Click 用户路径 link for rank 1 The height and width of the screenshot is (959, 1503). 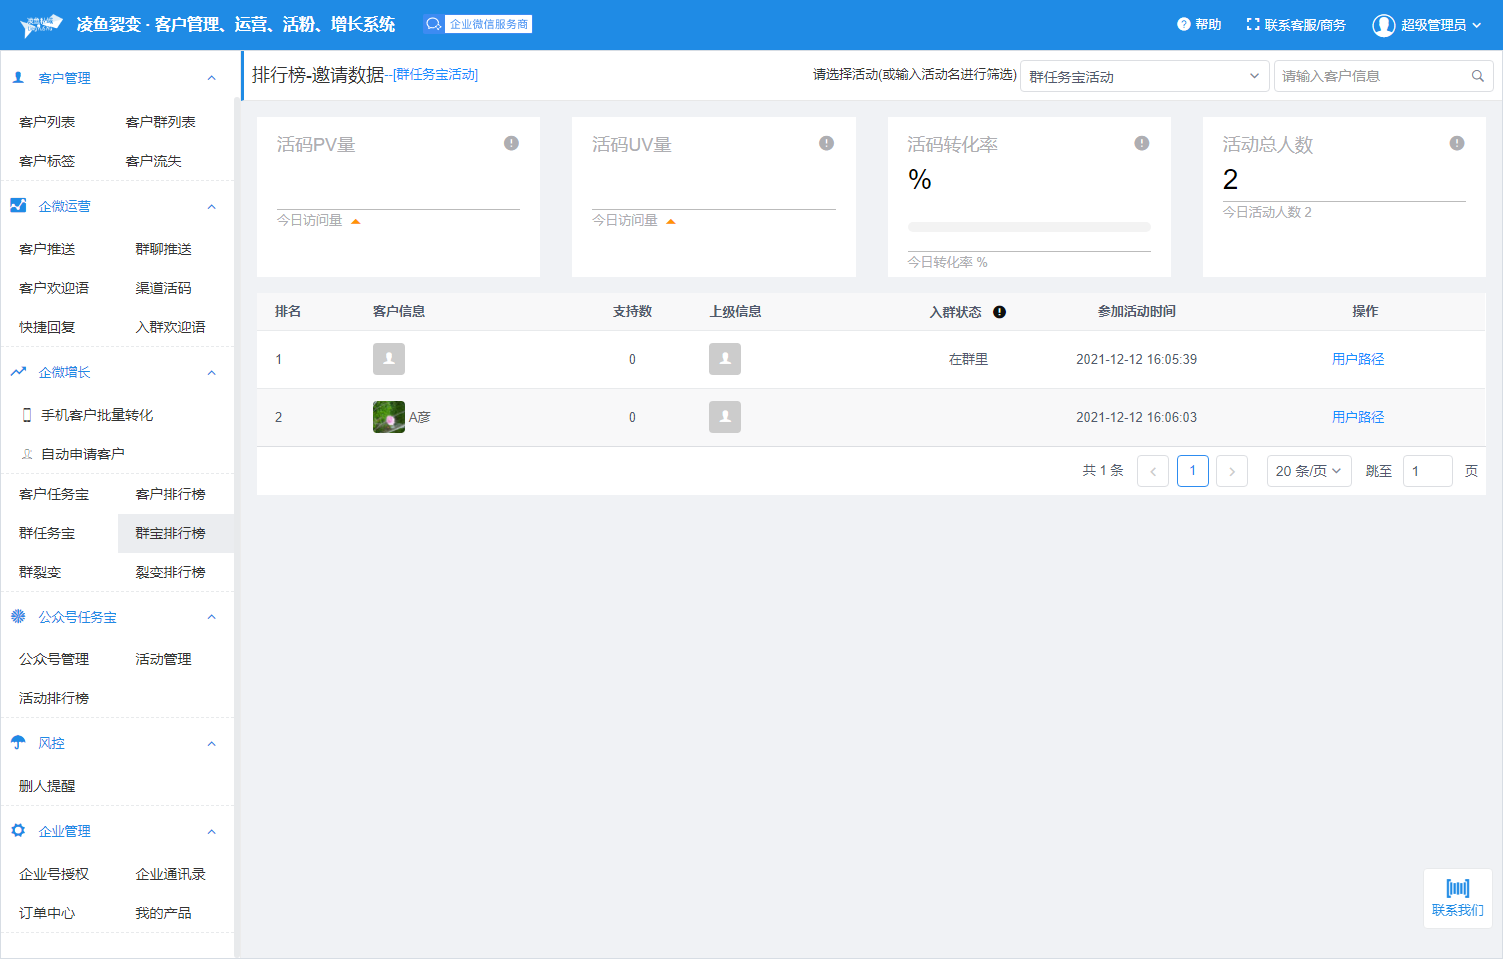click(1357, 359)
